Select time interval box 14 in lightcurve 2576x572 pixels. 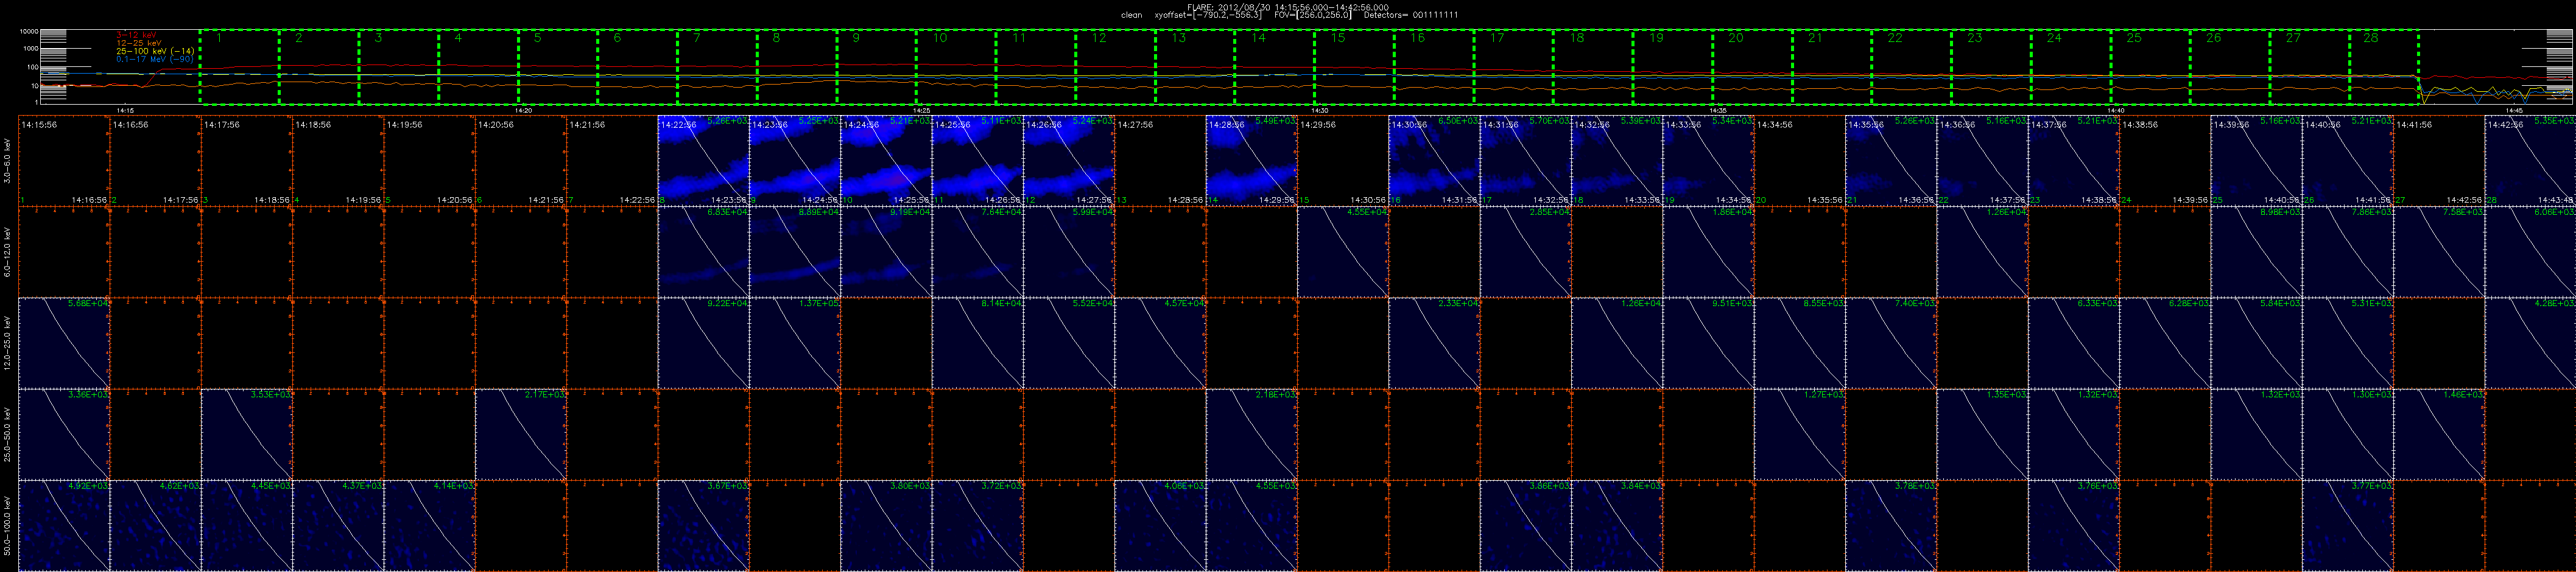pyautogui.click(x=1274, y=67)
